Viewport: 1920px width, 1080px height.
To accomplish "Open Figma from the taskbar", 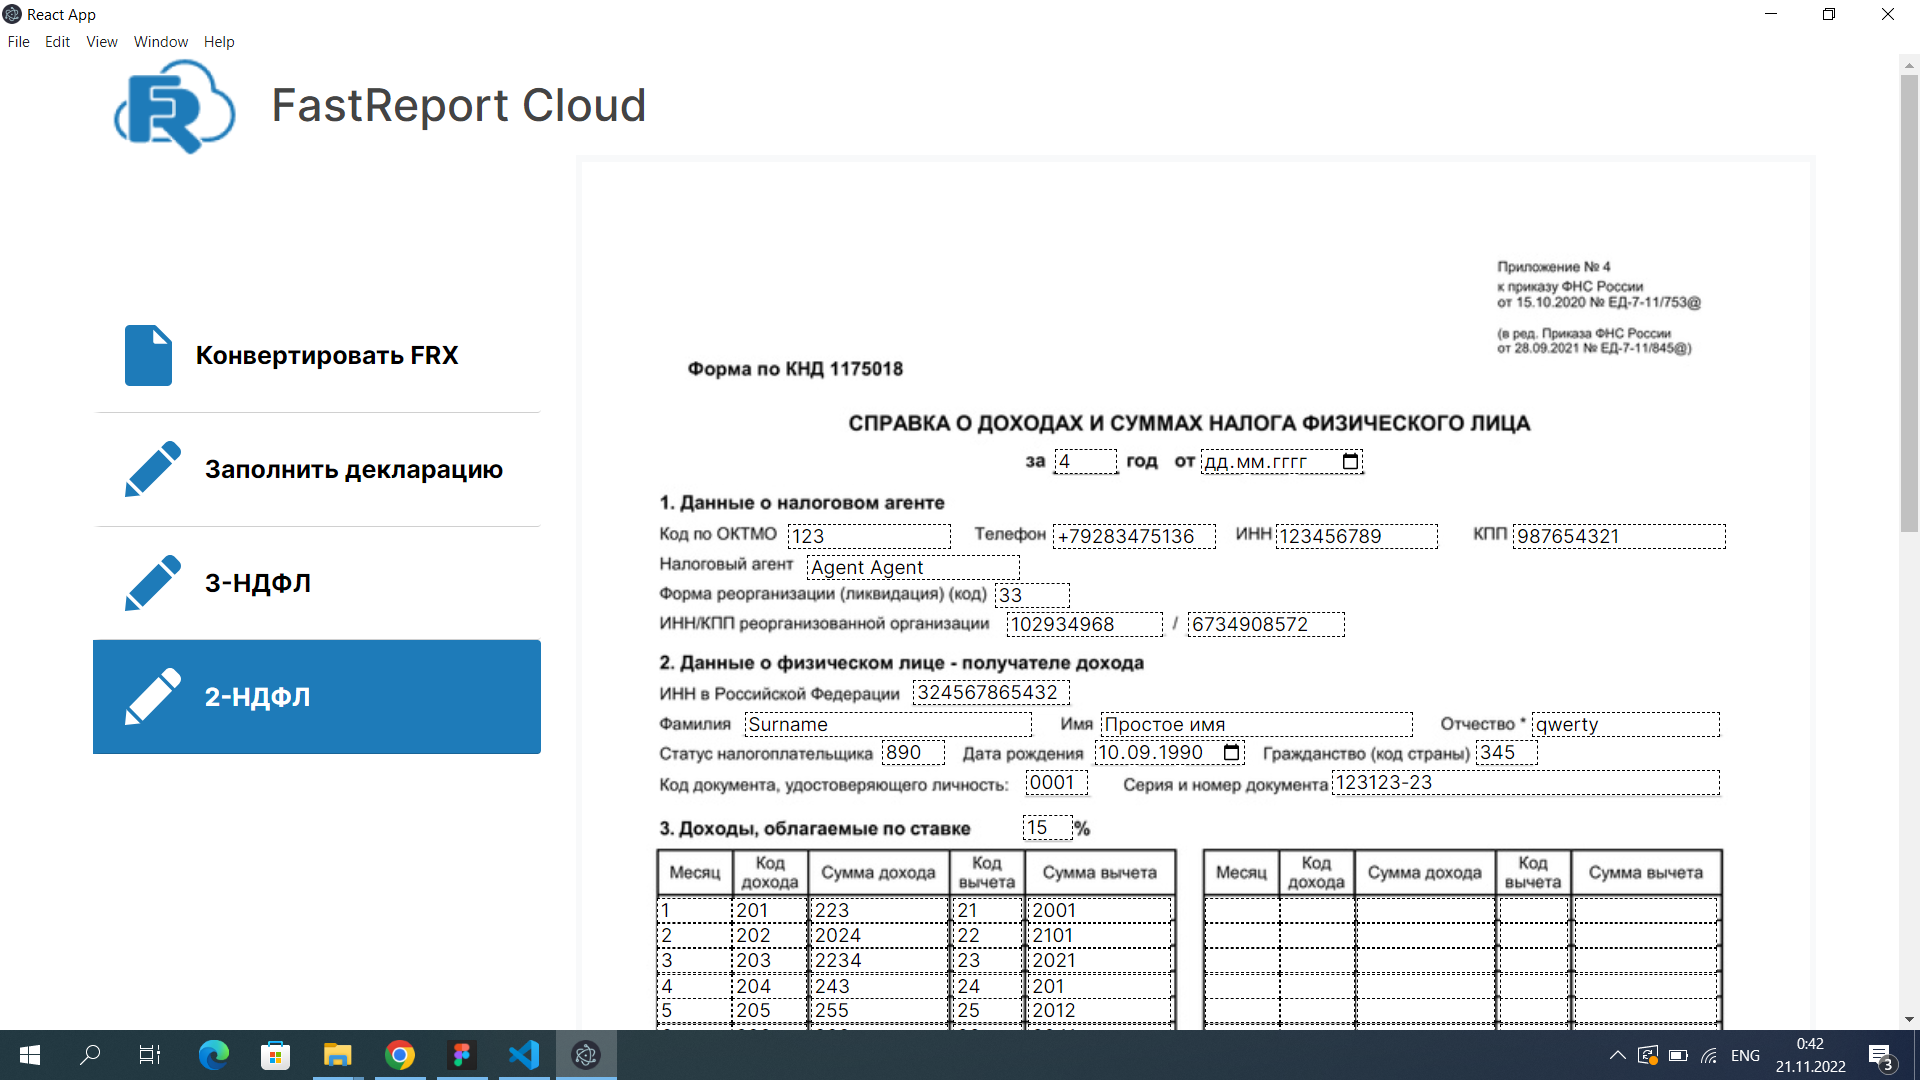I will point(462,1055).
